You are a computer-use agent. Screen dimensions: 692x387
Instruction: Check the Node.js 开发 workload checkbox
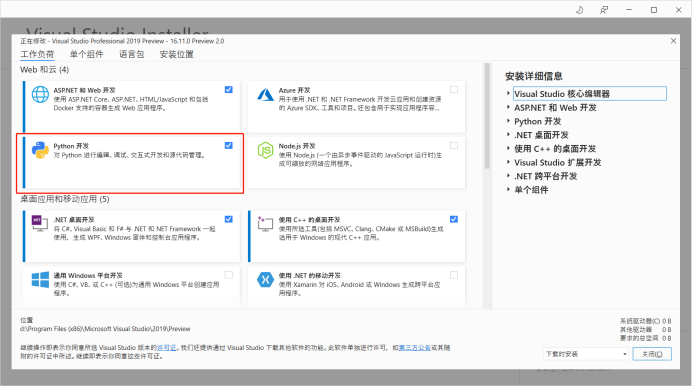454,145
